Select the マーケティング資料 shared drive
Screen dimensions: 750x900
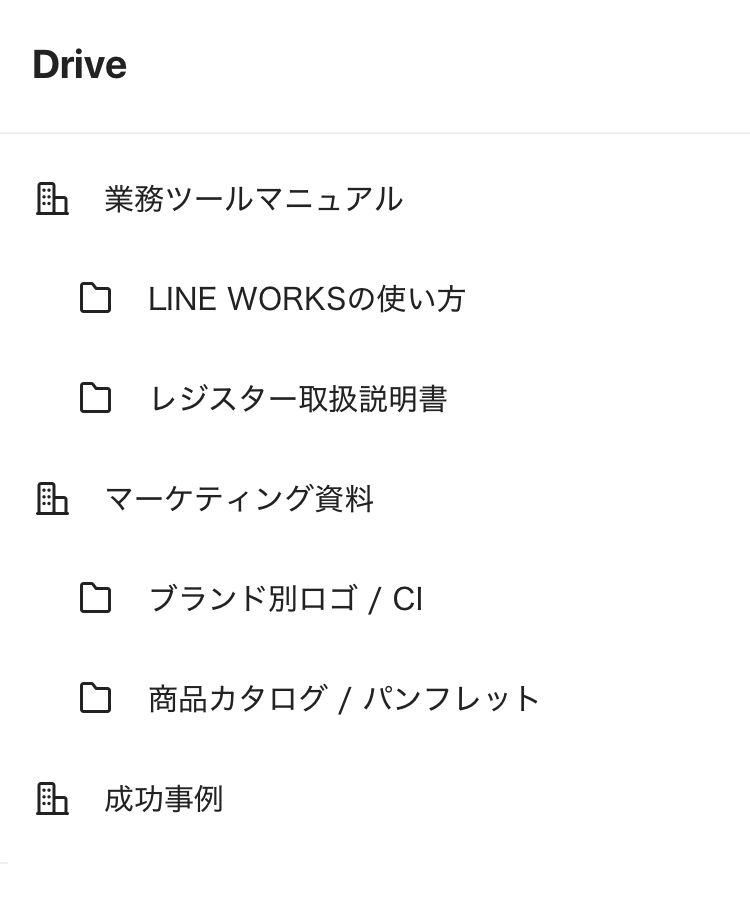coord(239,499)
